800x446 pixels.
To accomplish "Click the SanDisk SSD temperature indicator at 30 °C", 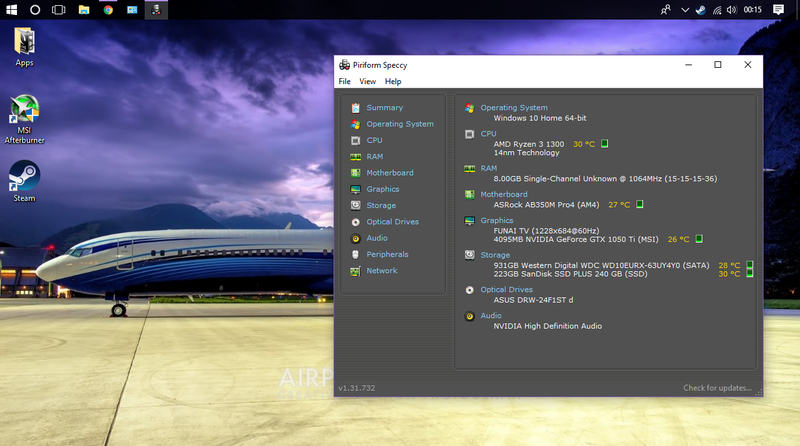I will 750,274.
